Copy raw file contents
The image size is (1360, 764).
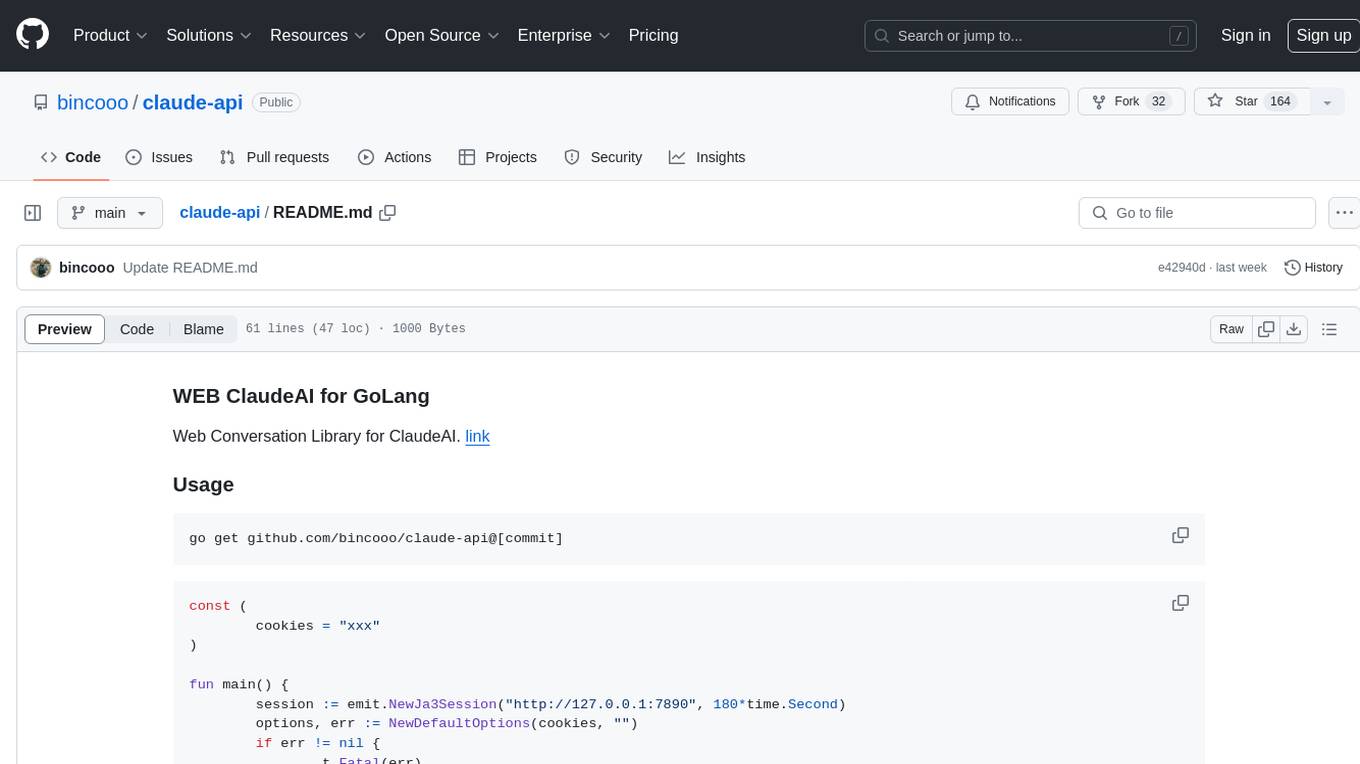tap(1266, 329)
